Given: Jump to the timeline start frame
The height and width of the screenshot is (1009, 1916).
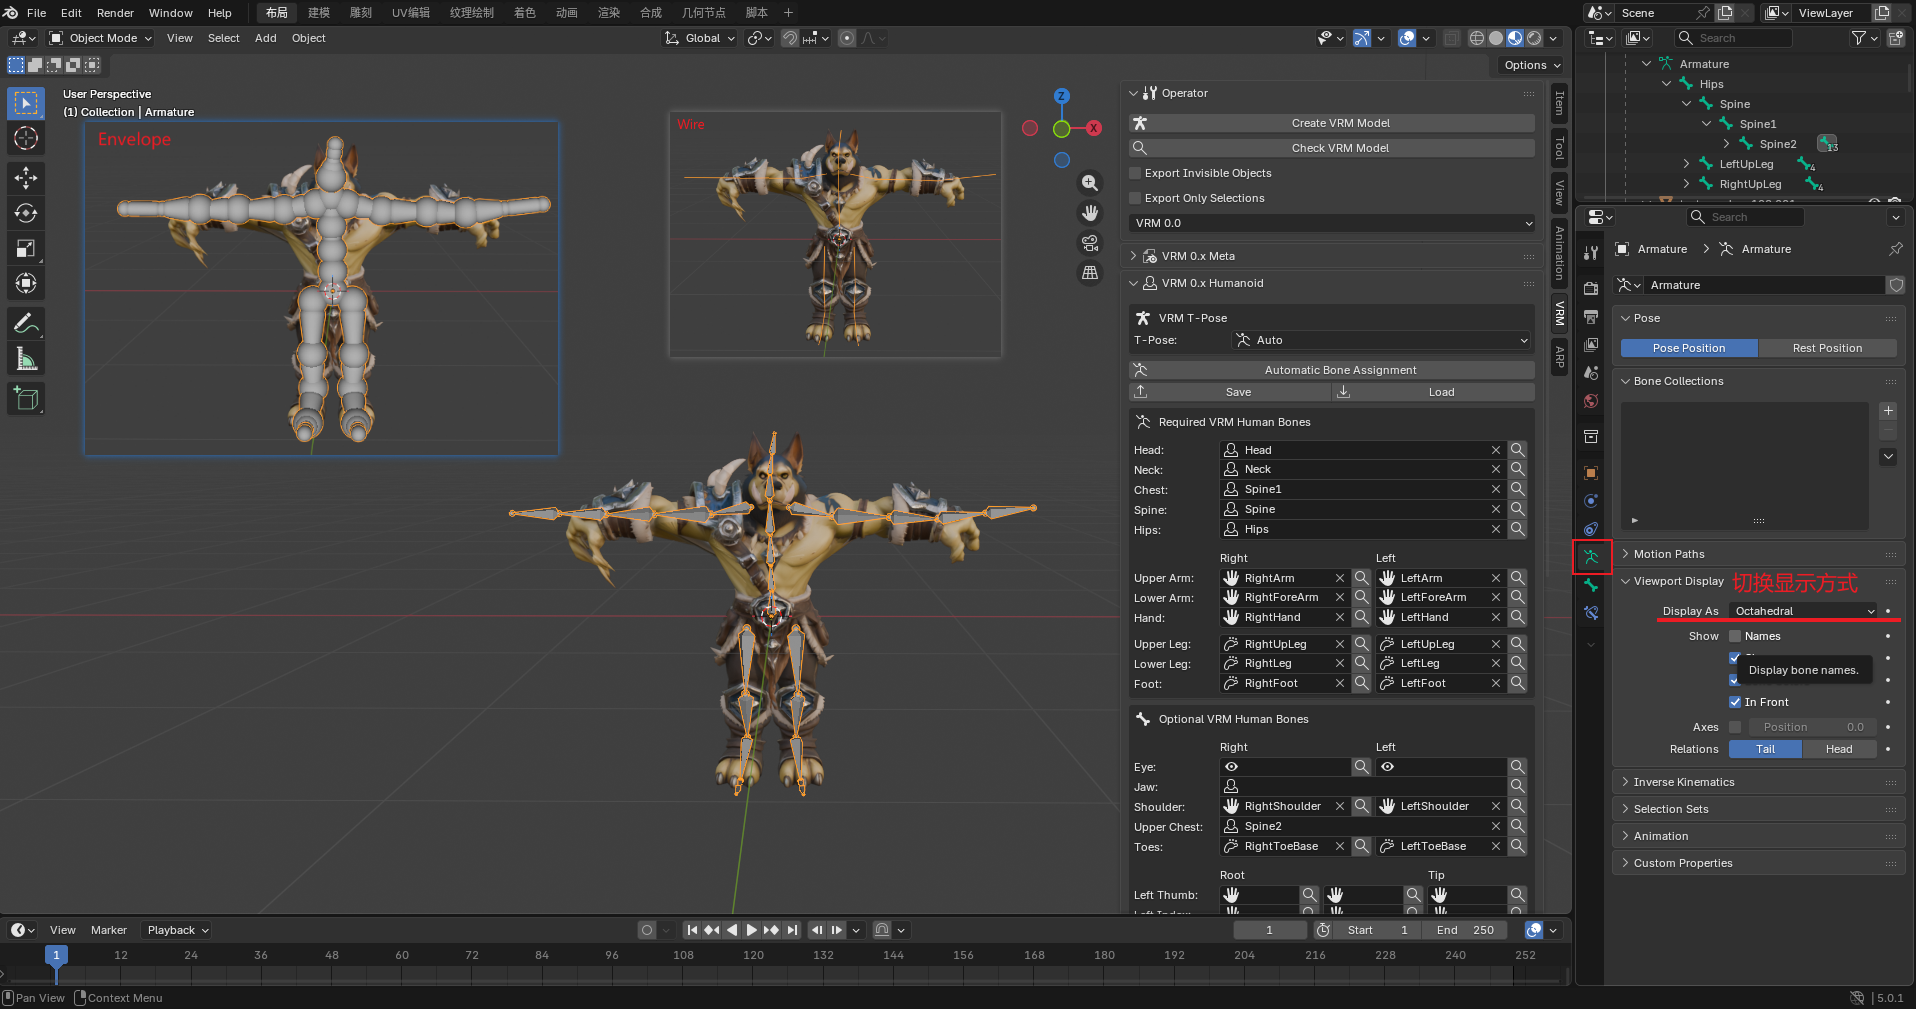Looking at the screenshot, I should pos(692,930).
